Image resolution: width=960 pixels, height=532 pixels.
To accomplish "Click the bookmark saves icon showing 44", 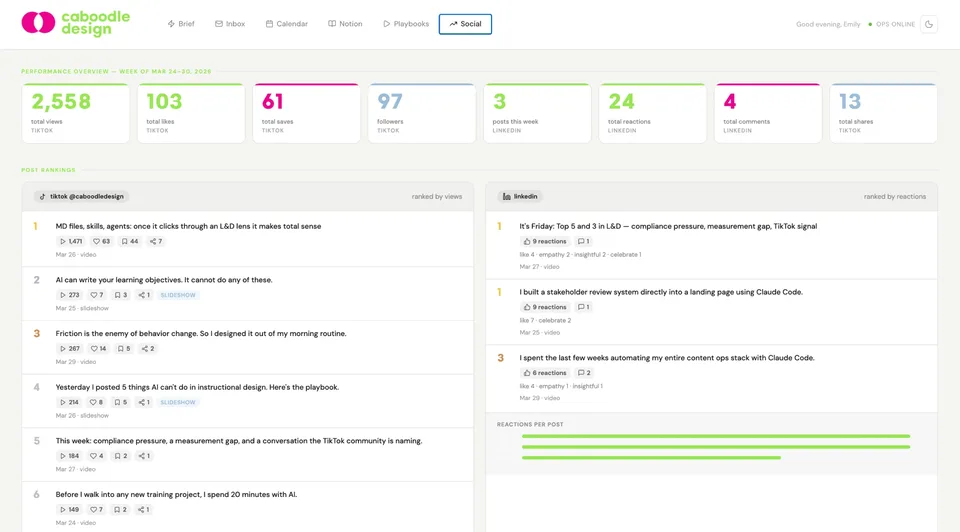I will coord(124,241).
